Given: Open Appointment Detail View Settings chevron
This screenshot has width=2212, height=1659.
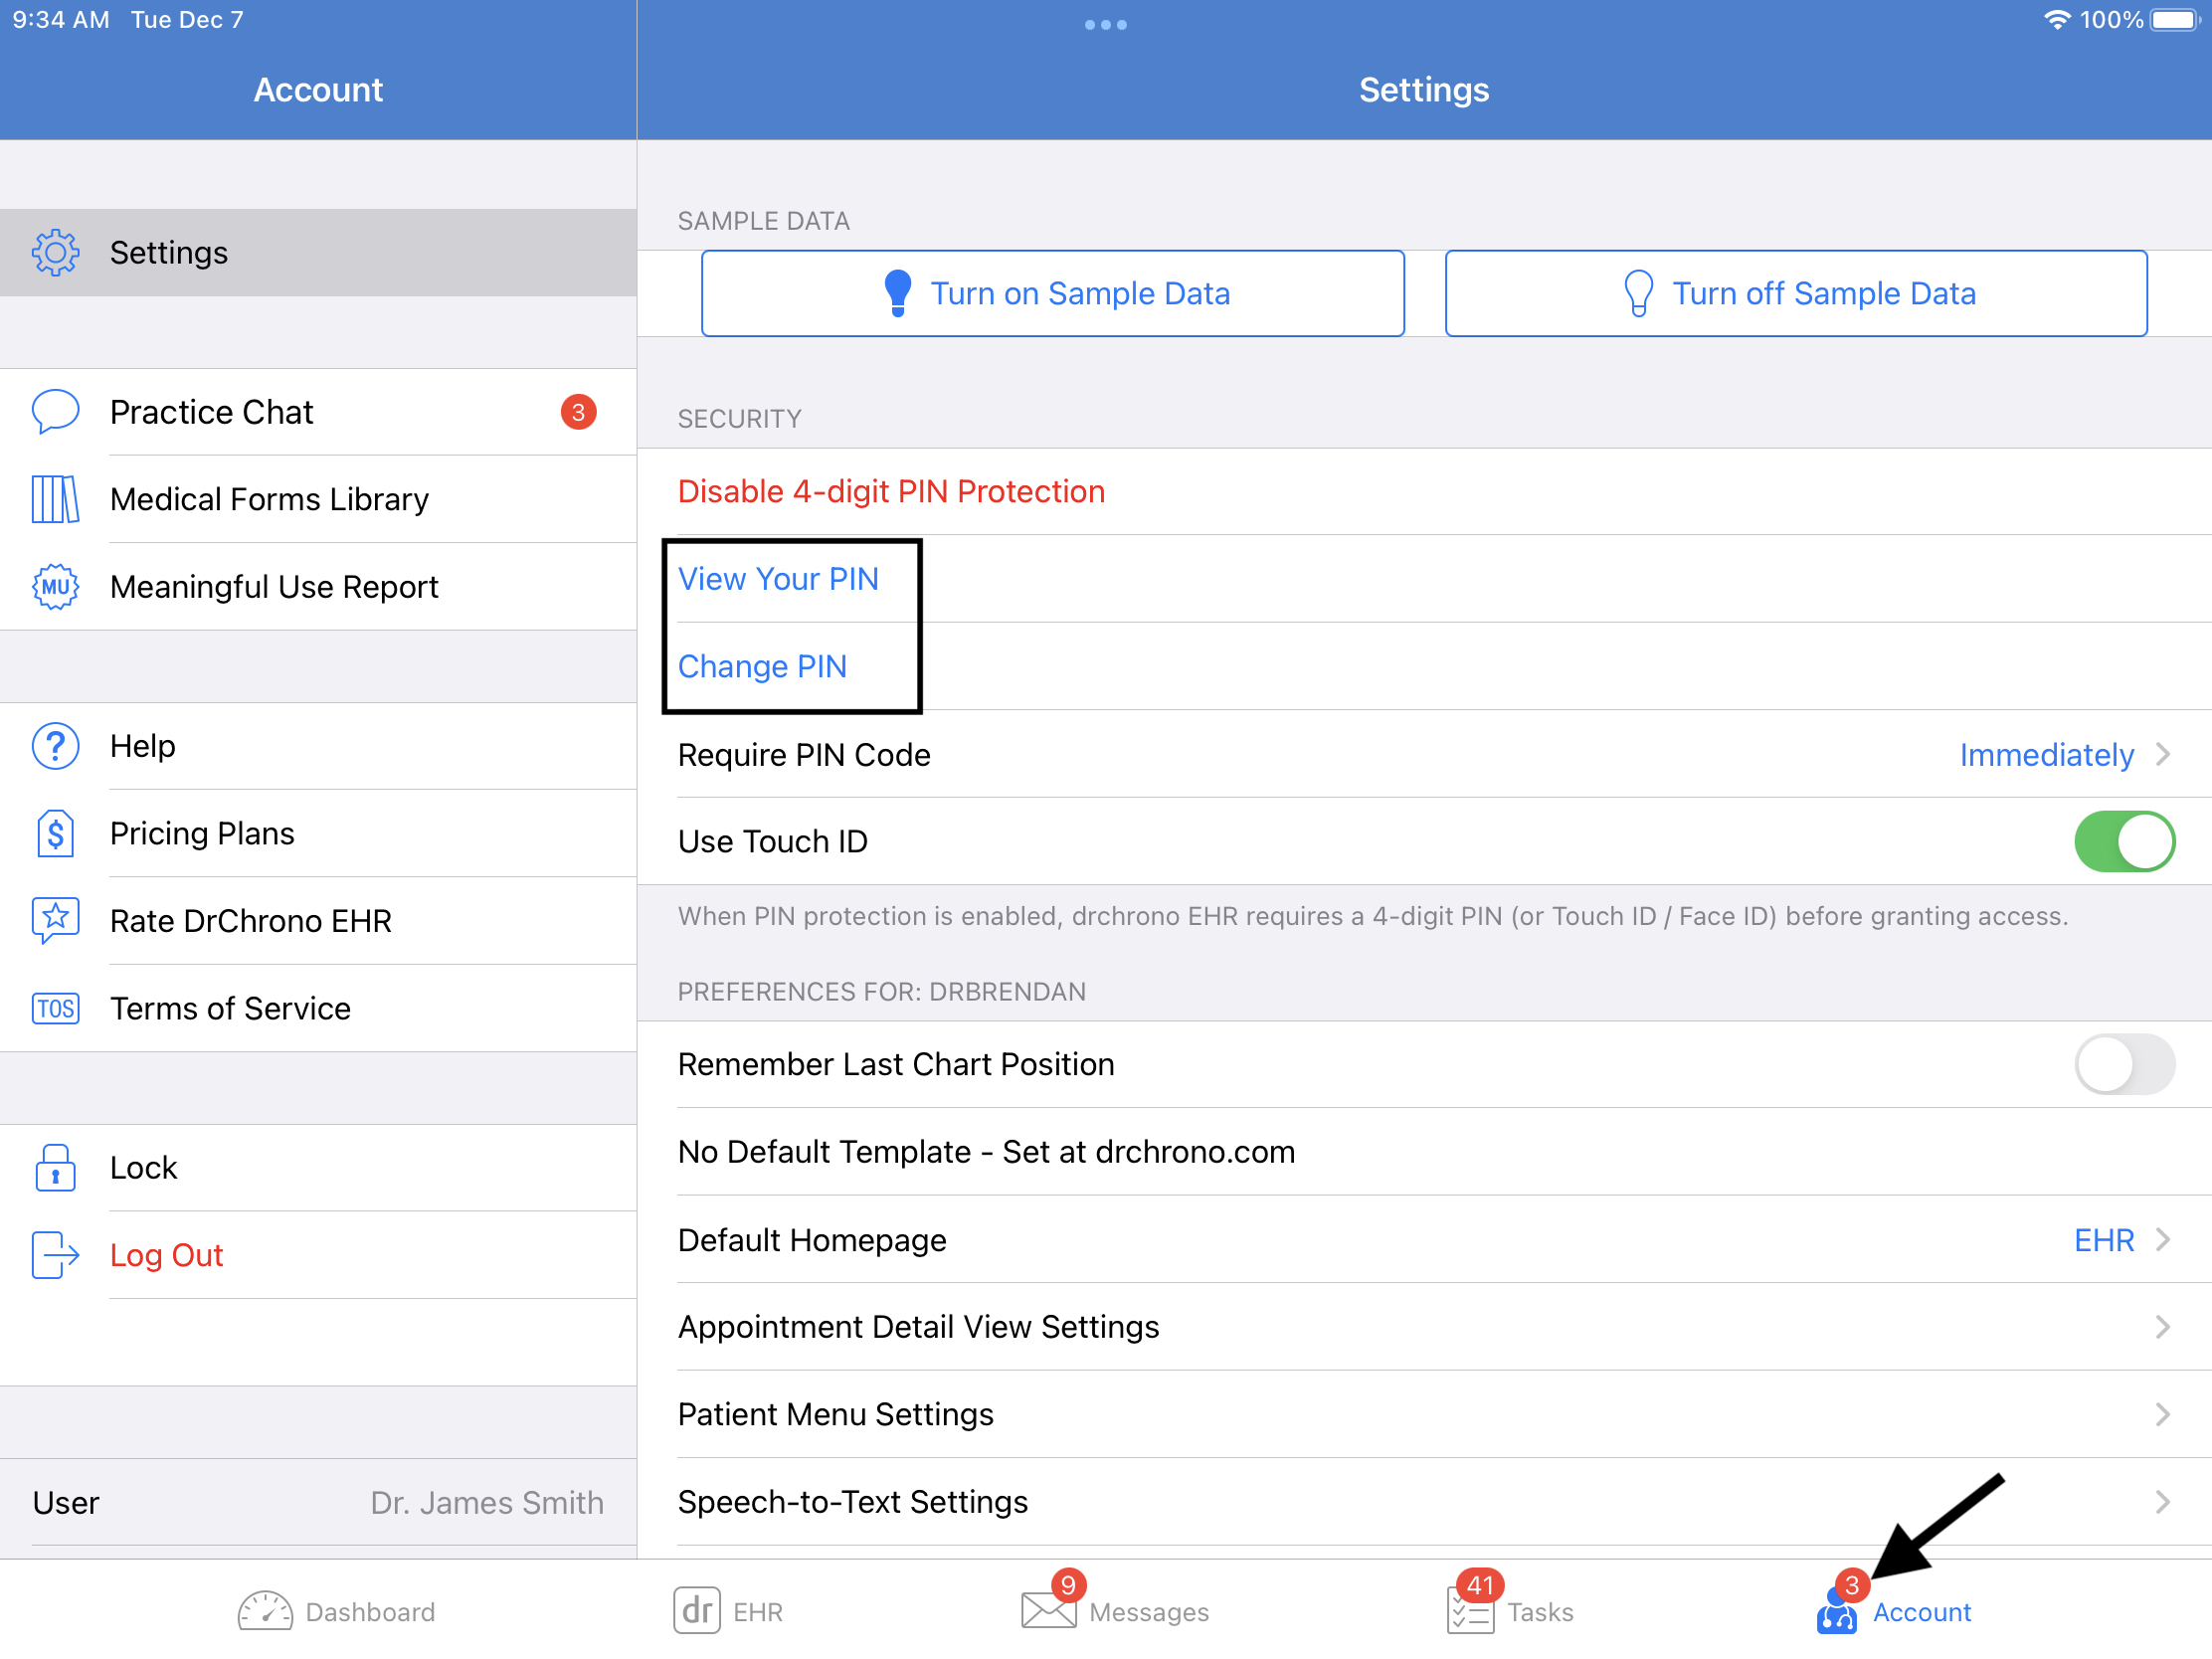Looking at the screenshot, I should click(x=2163, y=1327).
